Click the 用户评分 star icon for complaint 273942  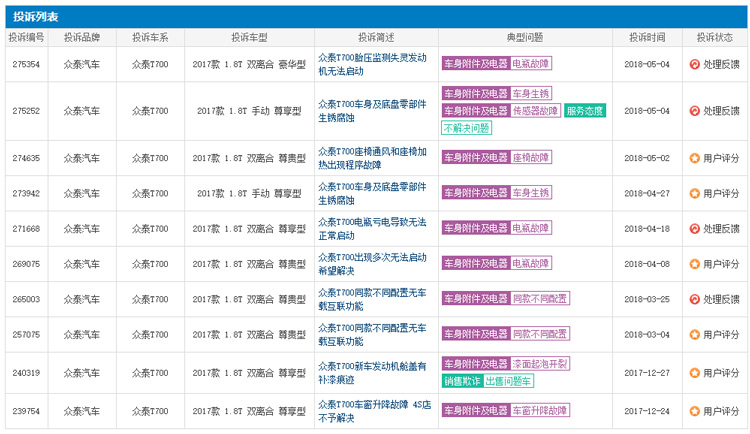pyautogui.click(x=695, y=194)
